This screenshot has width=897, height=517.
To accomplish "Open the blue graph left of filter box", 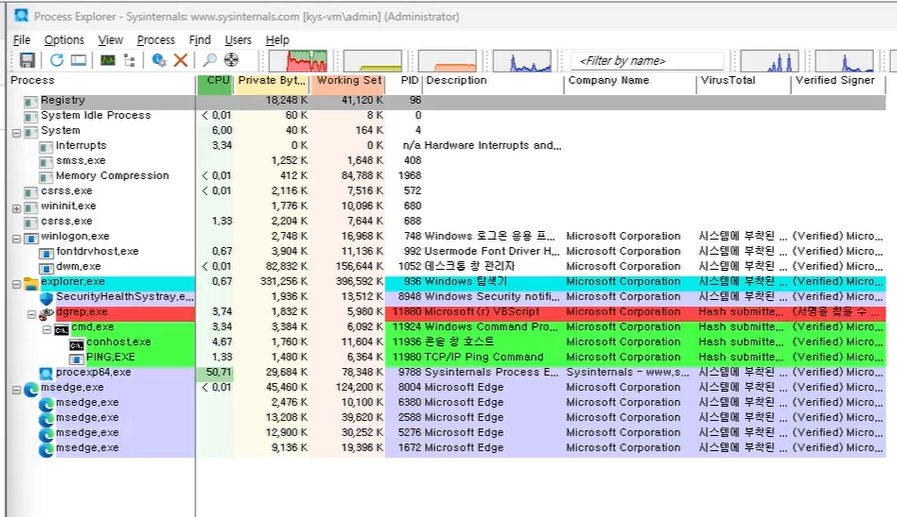I will (522, 61).
